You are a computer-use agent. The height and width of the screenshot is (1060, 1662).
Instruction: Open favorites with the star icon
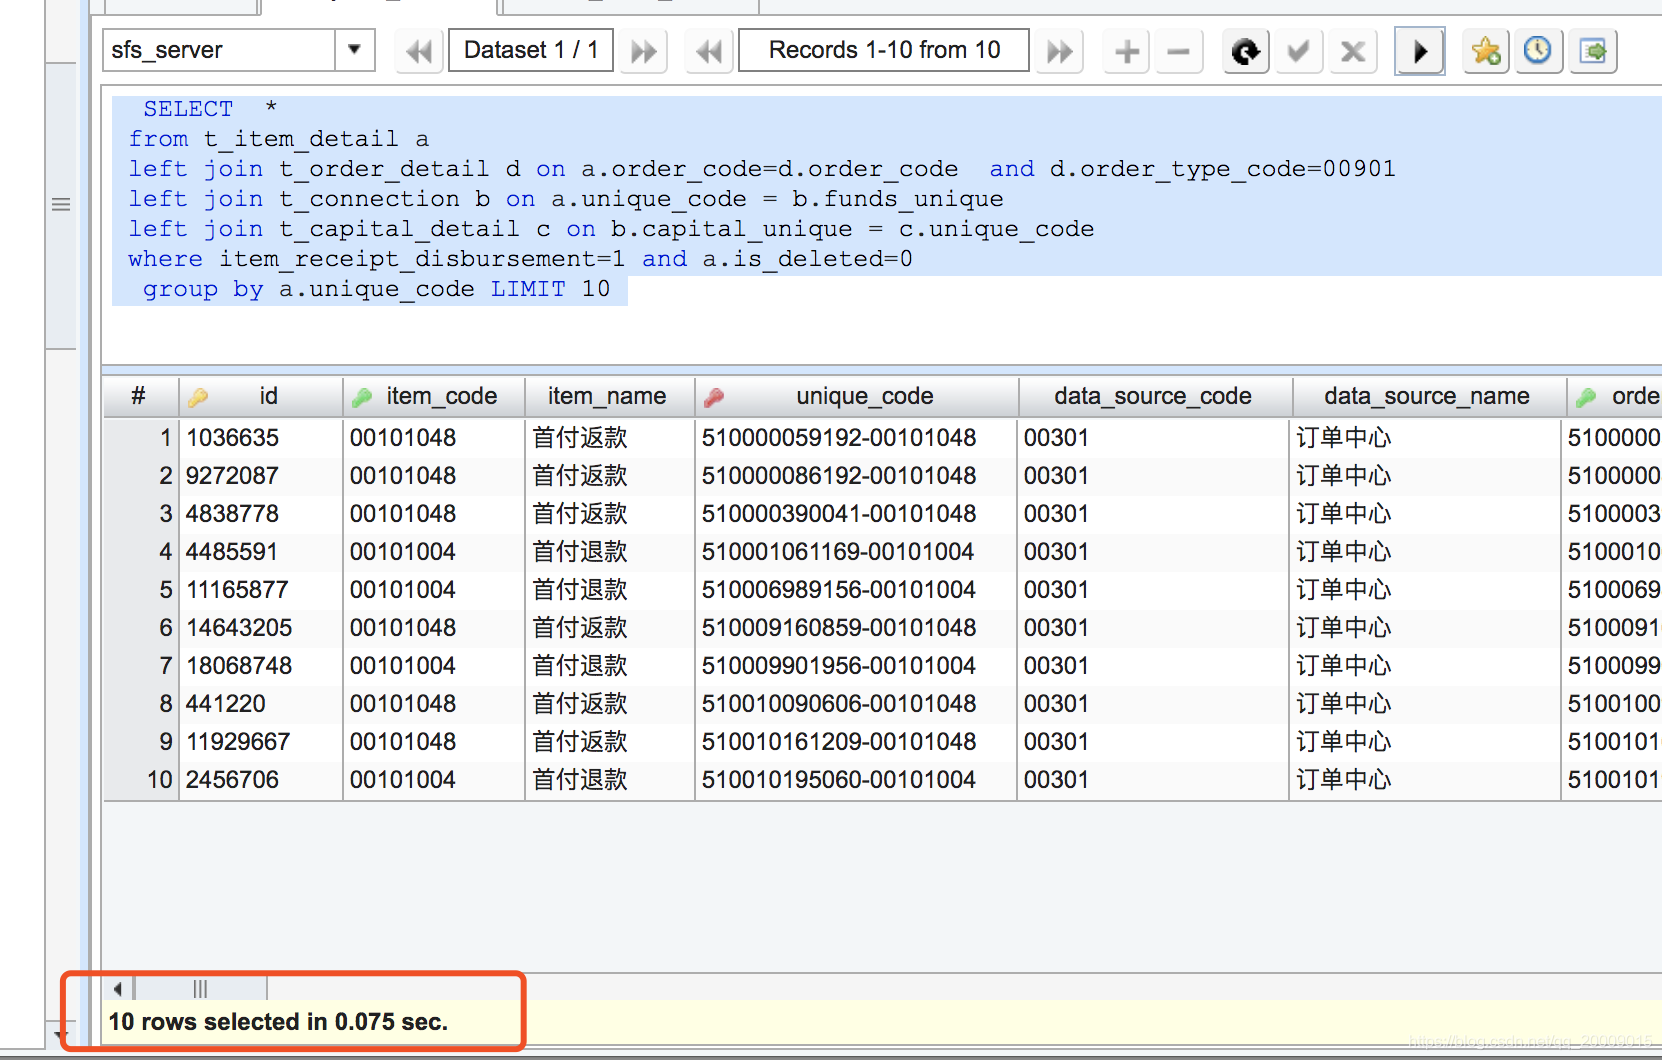[x=1486, y=51]
